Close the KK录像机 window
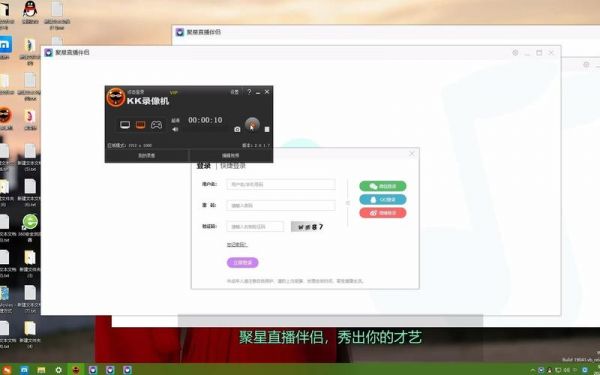 [267, 92]
